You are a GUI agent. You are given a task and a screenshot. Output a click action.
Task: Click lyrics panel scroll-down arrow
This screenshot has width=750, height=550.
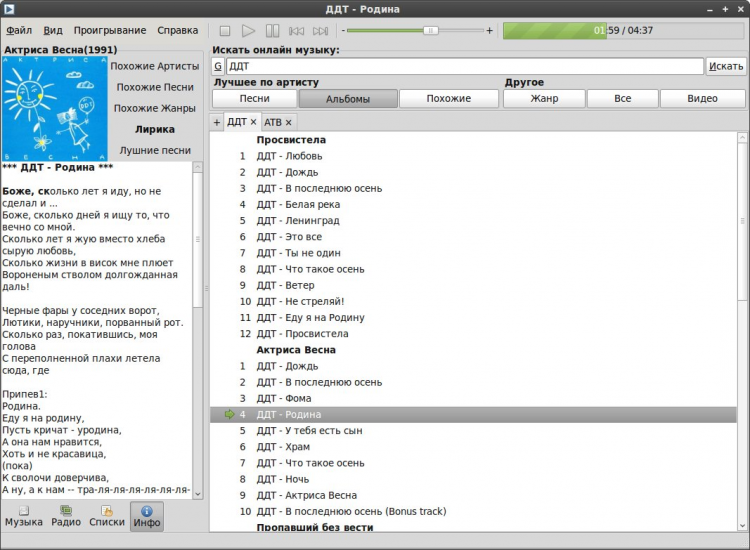(198, 494)
